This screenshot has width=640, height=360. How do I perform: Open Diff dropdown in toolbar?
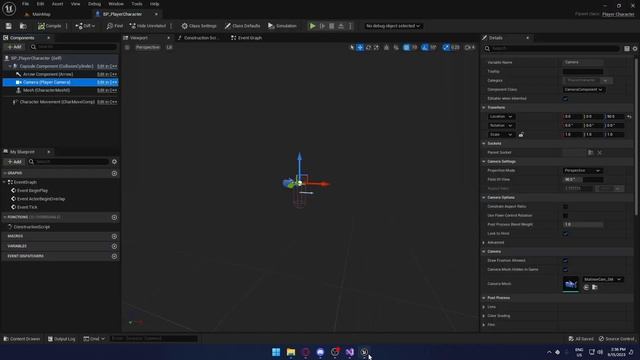[x=85, y=26]
